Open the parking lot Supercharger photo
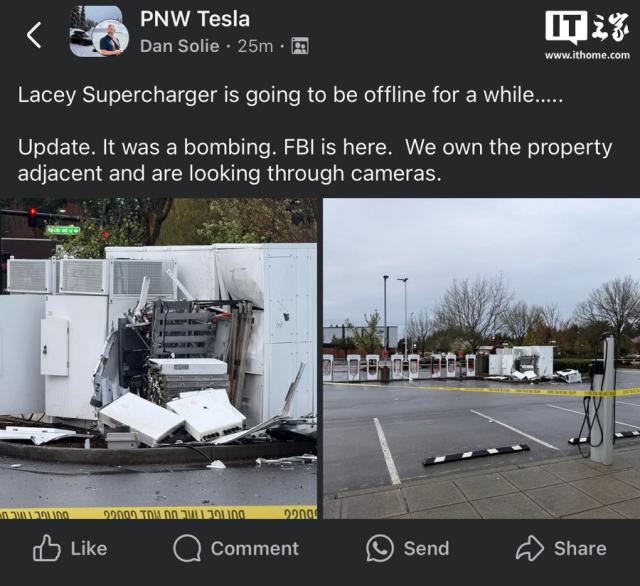 tap(482, 358)
